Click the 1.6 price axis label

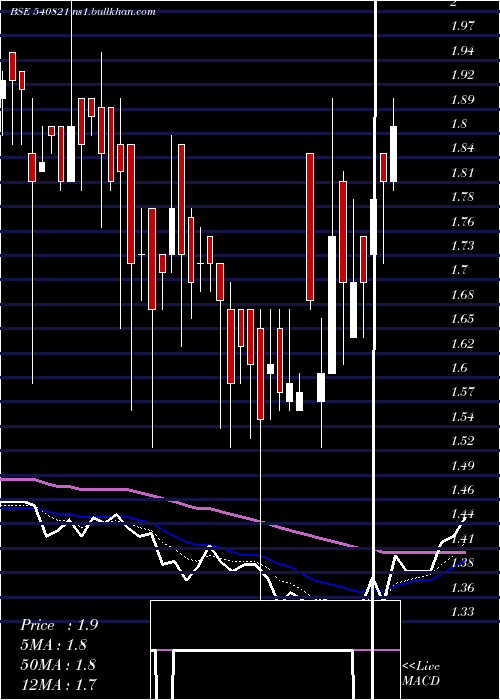pos(459,368)
